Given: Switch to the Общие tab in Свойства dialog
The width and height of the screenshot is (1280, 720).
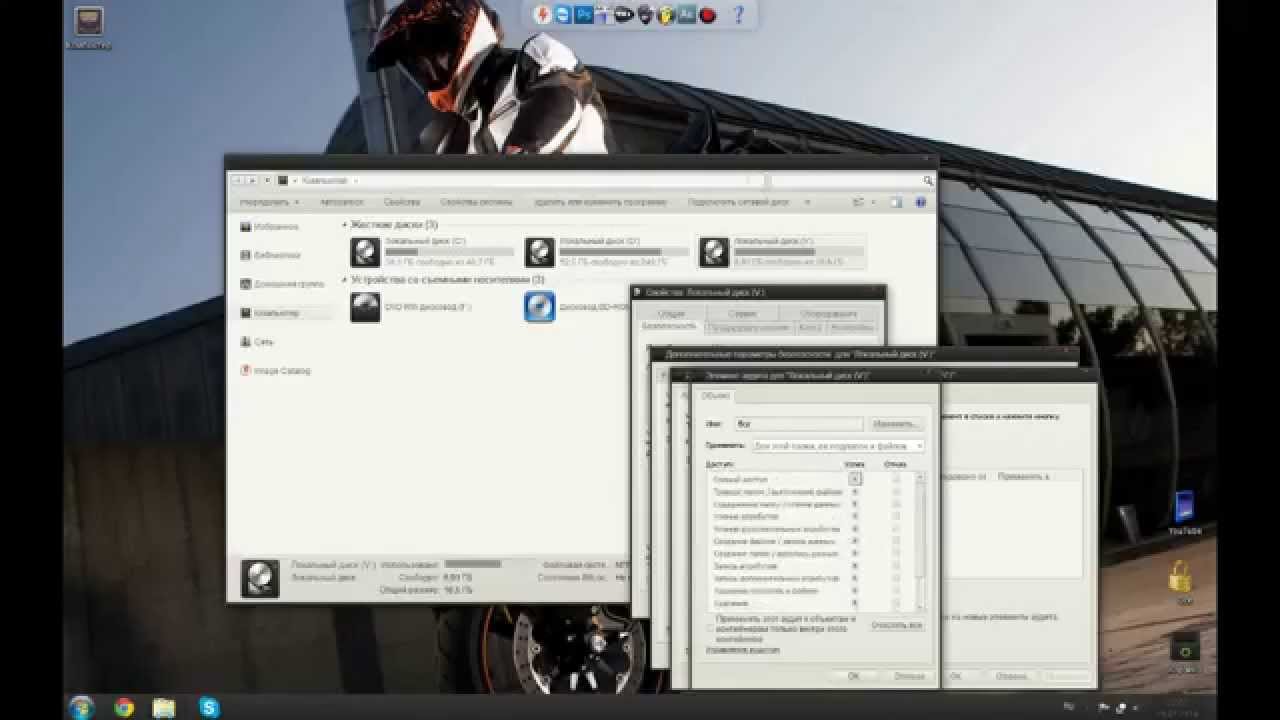Looking at the screenshot, I should click(x=671, y=314).
